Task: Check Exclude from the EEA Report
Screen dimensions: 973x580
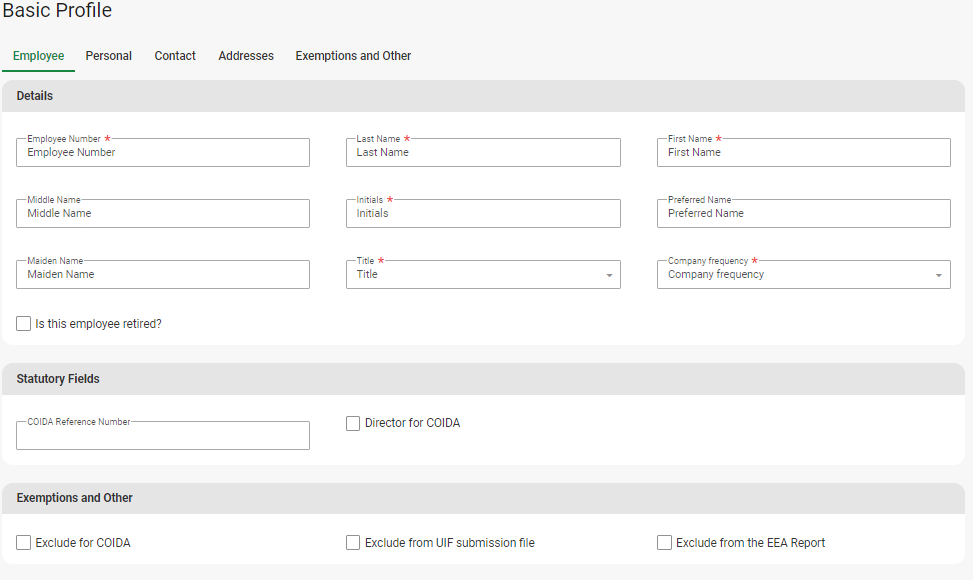Action: pyautogui.click(x=664, y=543)
